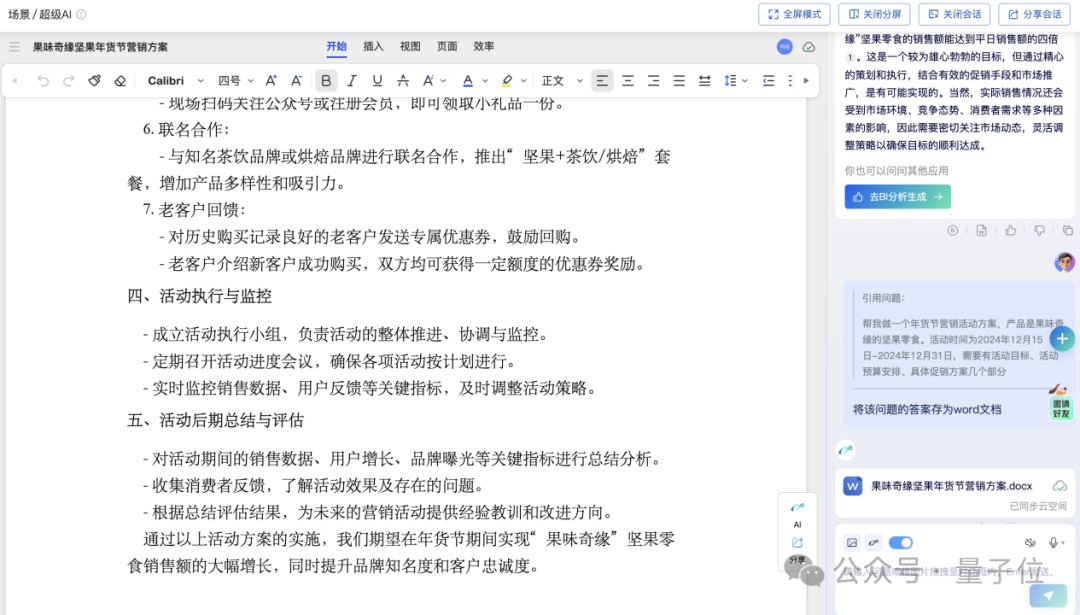Click the microphone icon in the chat panel
1080x615 pixels.
click(x=1053, y=542)
